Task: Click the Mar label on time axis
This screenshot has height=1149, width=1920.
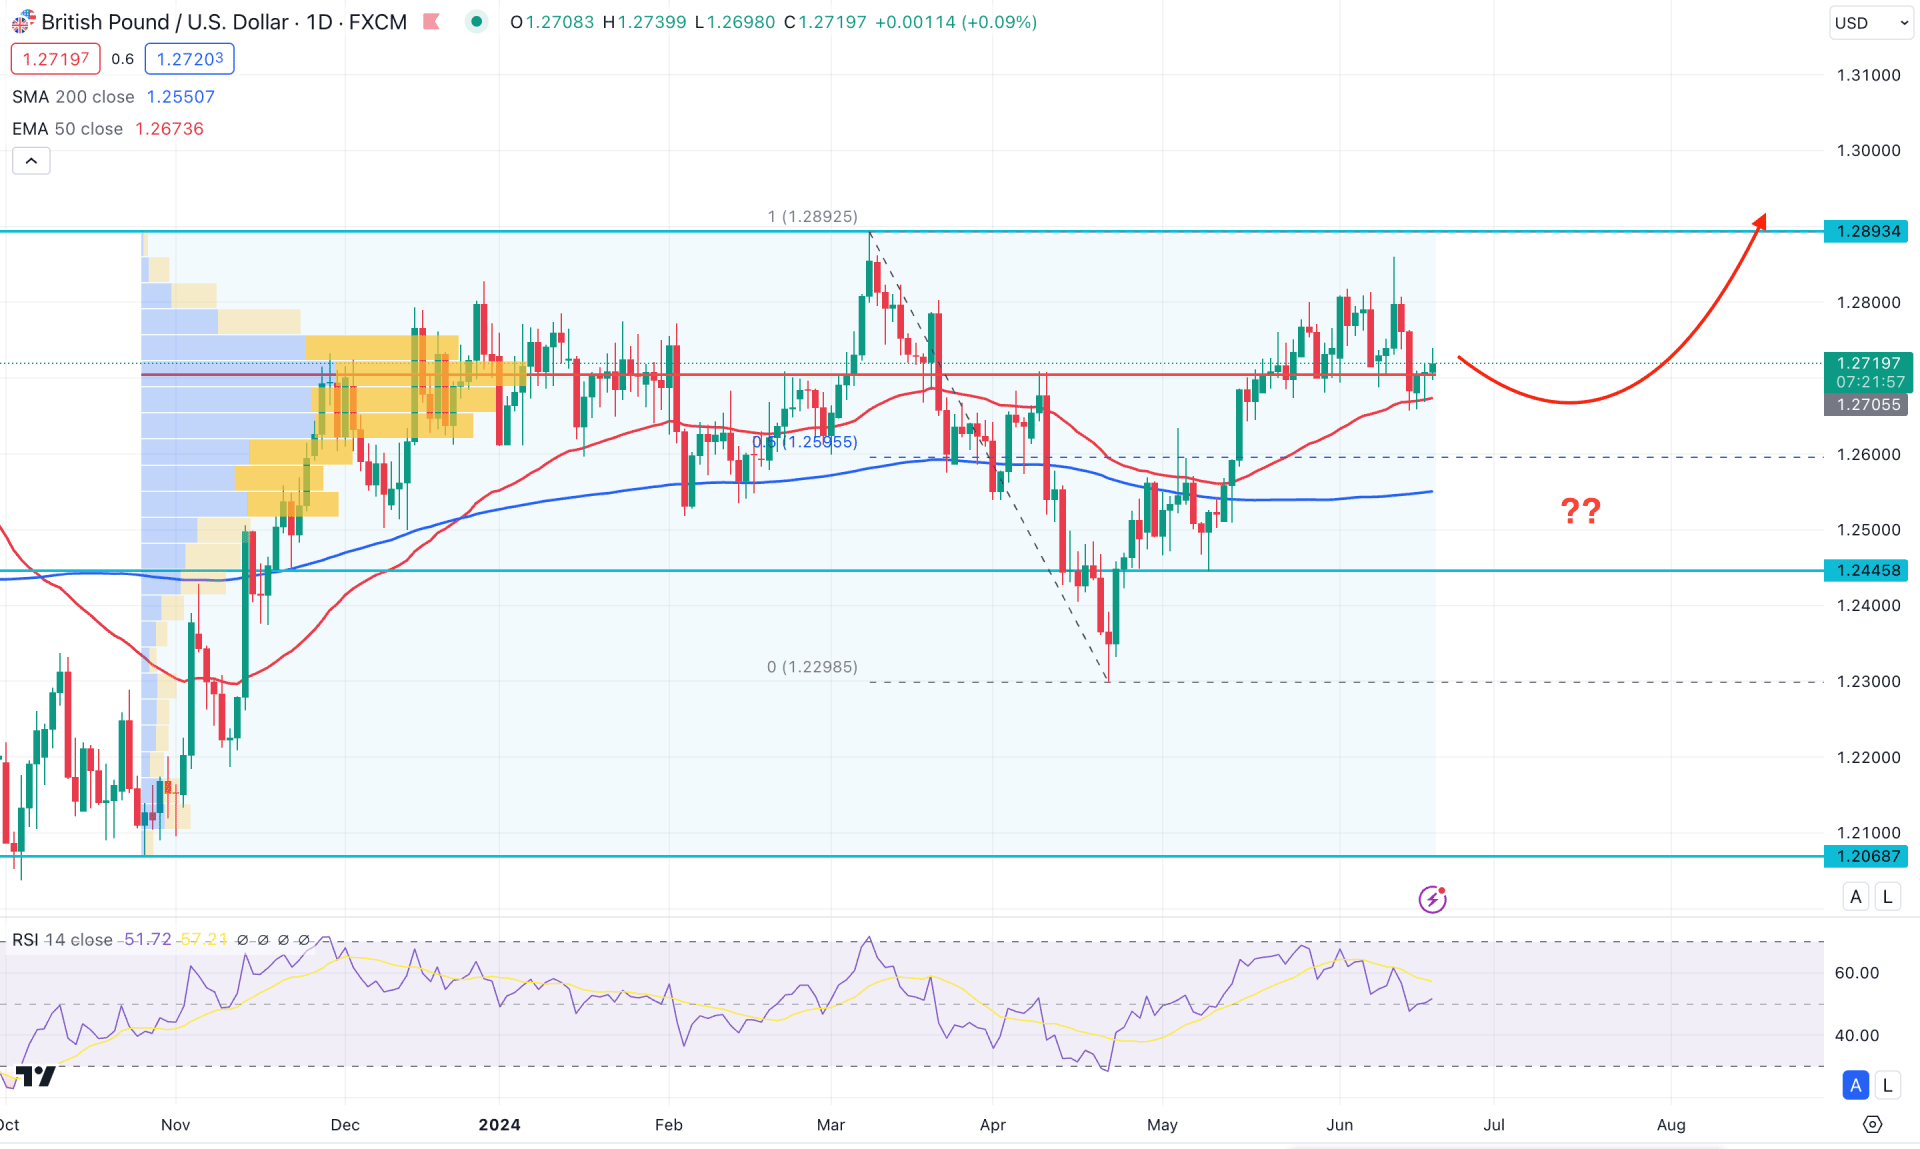Action: coord(831,1125)
